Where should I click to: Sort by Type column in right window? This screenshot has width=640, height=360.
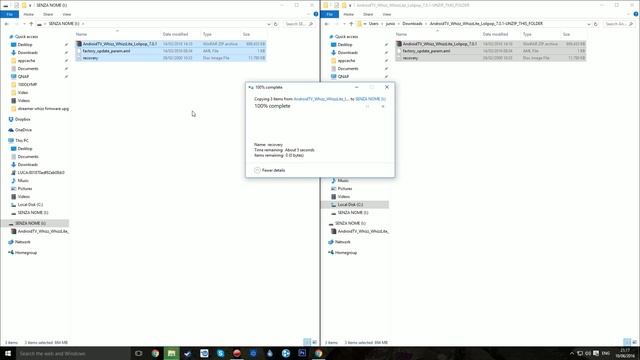(x=527, y=34)
